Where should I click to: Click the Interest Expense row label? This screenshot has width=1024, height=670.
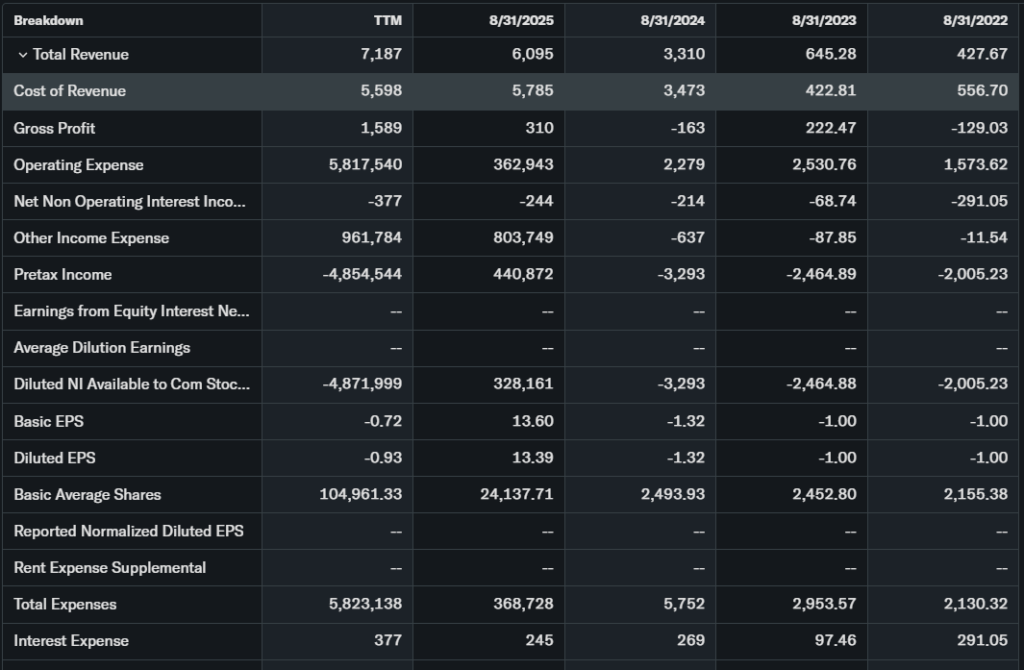71,640
